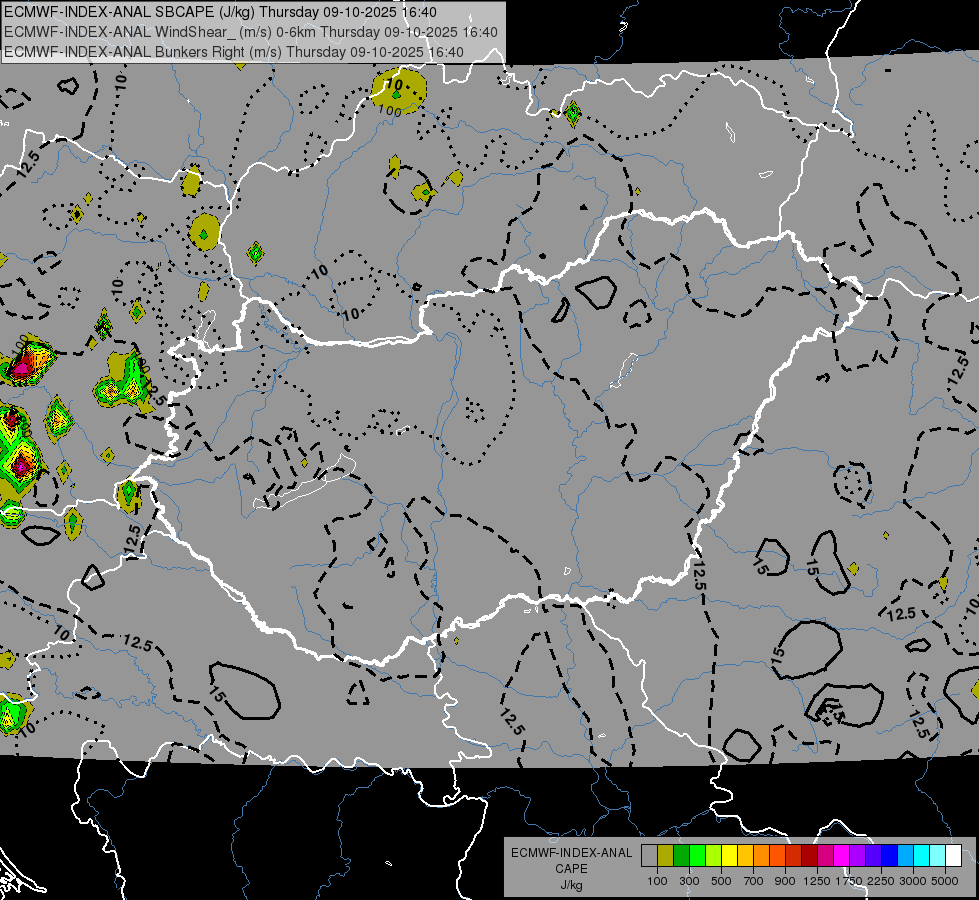This screenshot has height=900, width=979.
Task: Click the Bunkers Right title line
Action: (234, 52)
